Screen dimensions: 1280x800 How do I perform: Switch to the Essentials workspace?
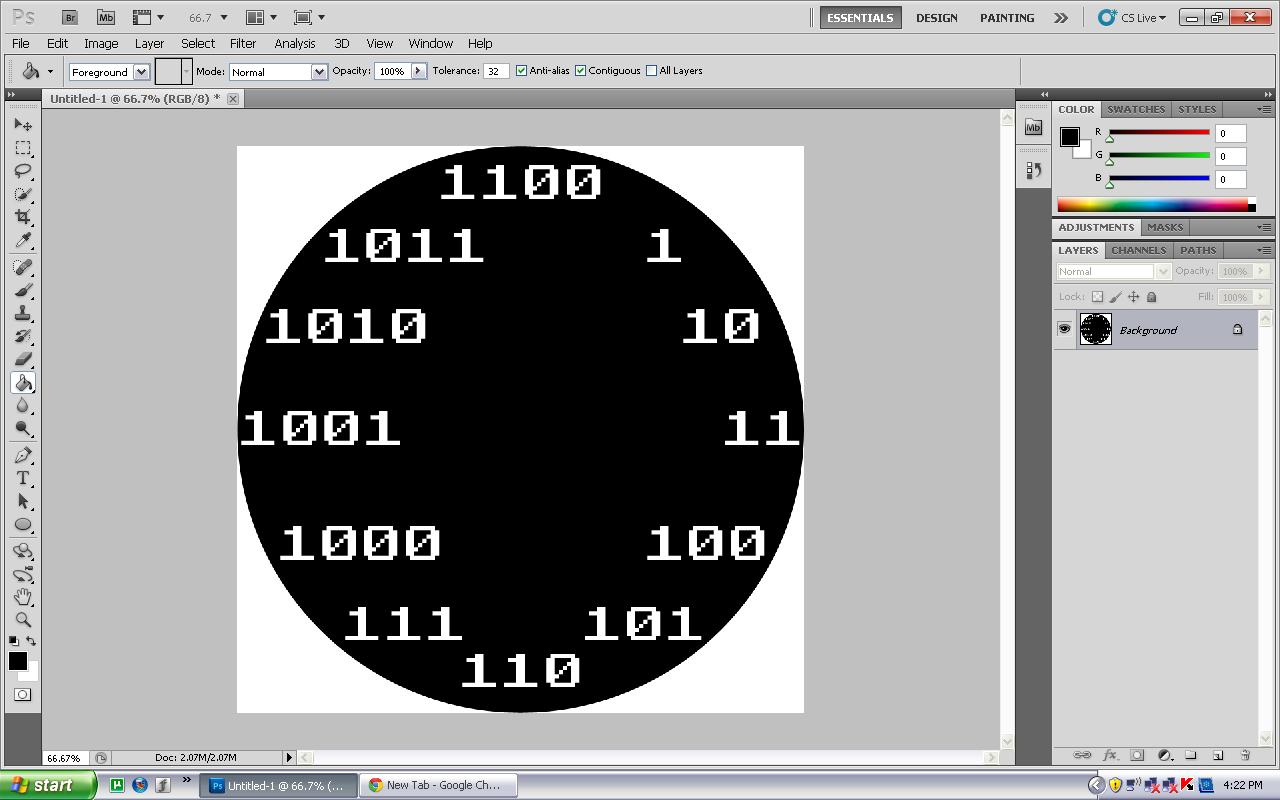pyautogui.click(x=860, y=17)
